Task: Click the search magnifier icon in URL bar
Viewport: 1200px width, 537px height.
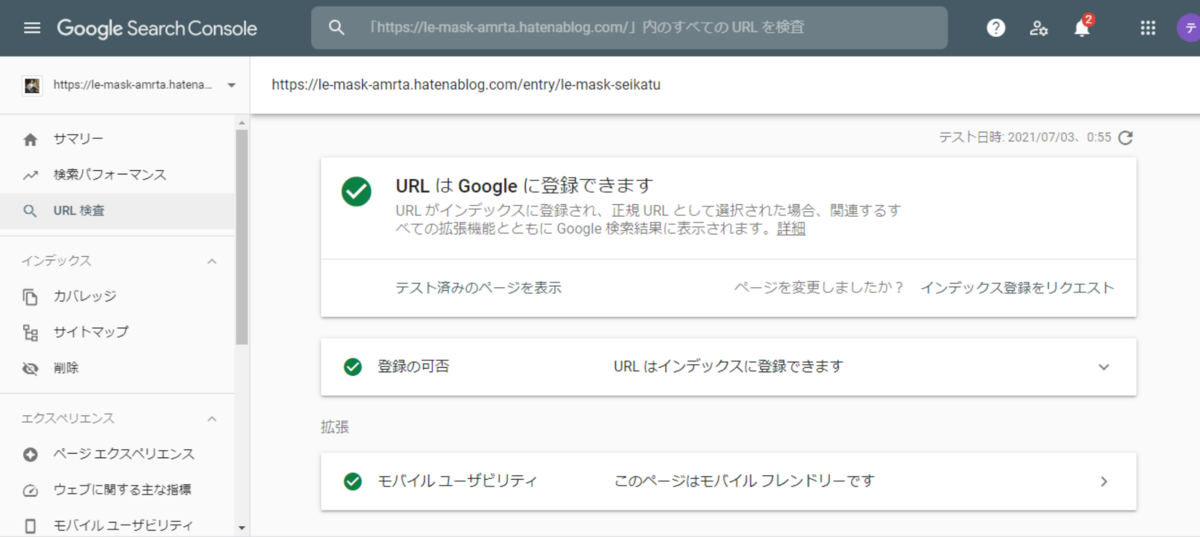Action: click(337, 28)
